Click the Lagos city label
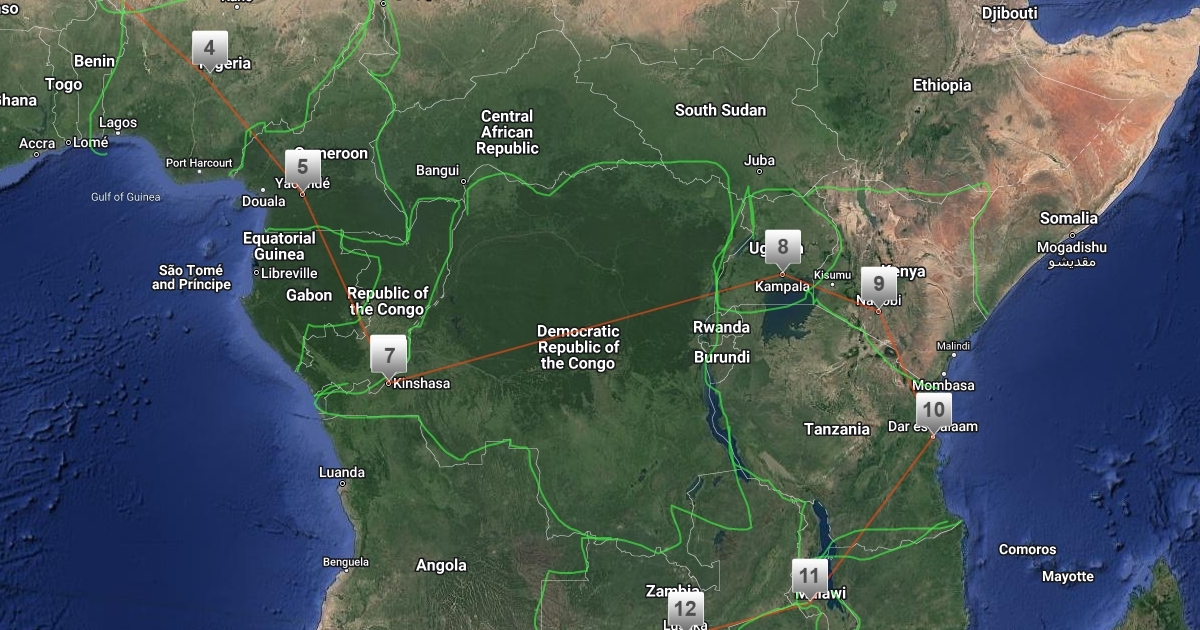The width and height of the screenshot is (1200, 630). pyautogui.click(x=118, y=123)
